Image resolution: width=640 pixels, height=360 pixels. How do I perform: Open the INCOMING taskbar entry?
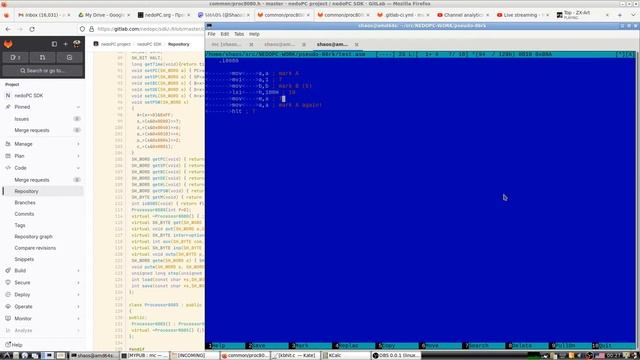(194, 356)
